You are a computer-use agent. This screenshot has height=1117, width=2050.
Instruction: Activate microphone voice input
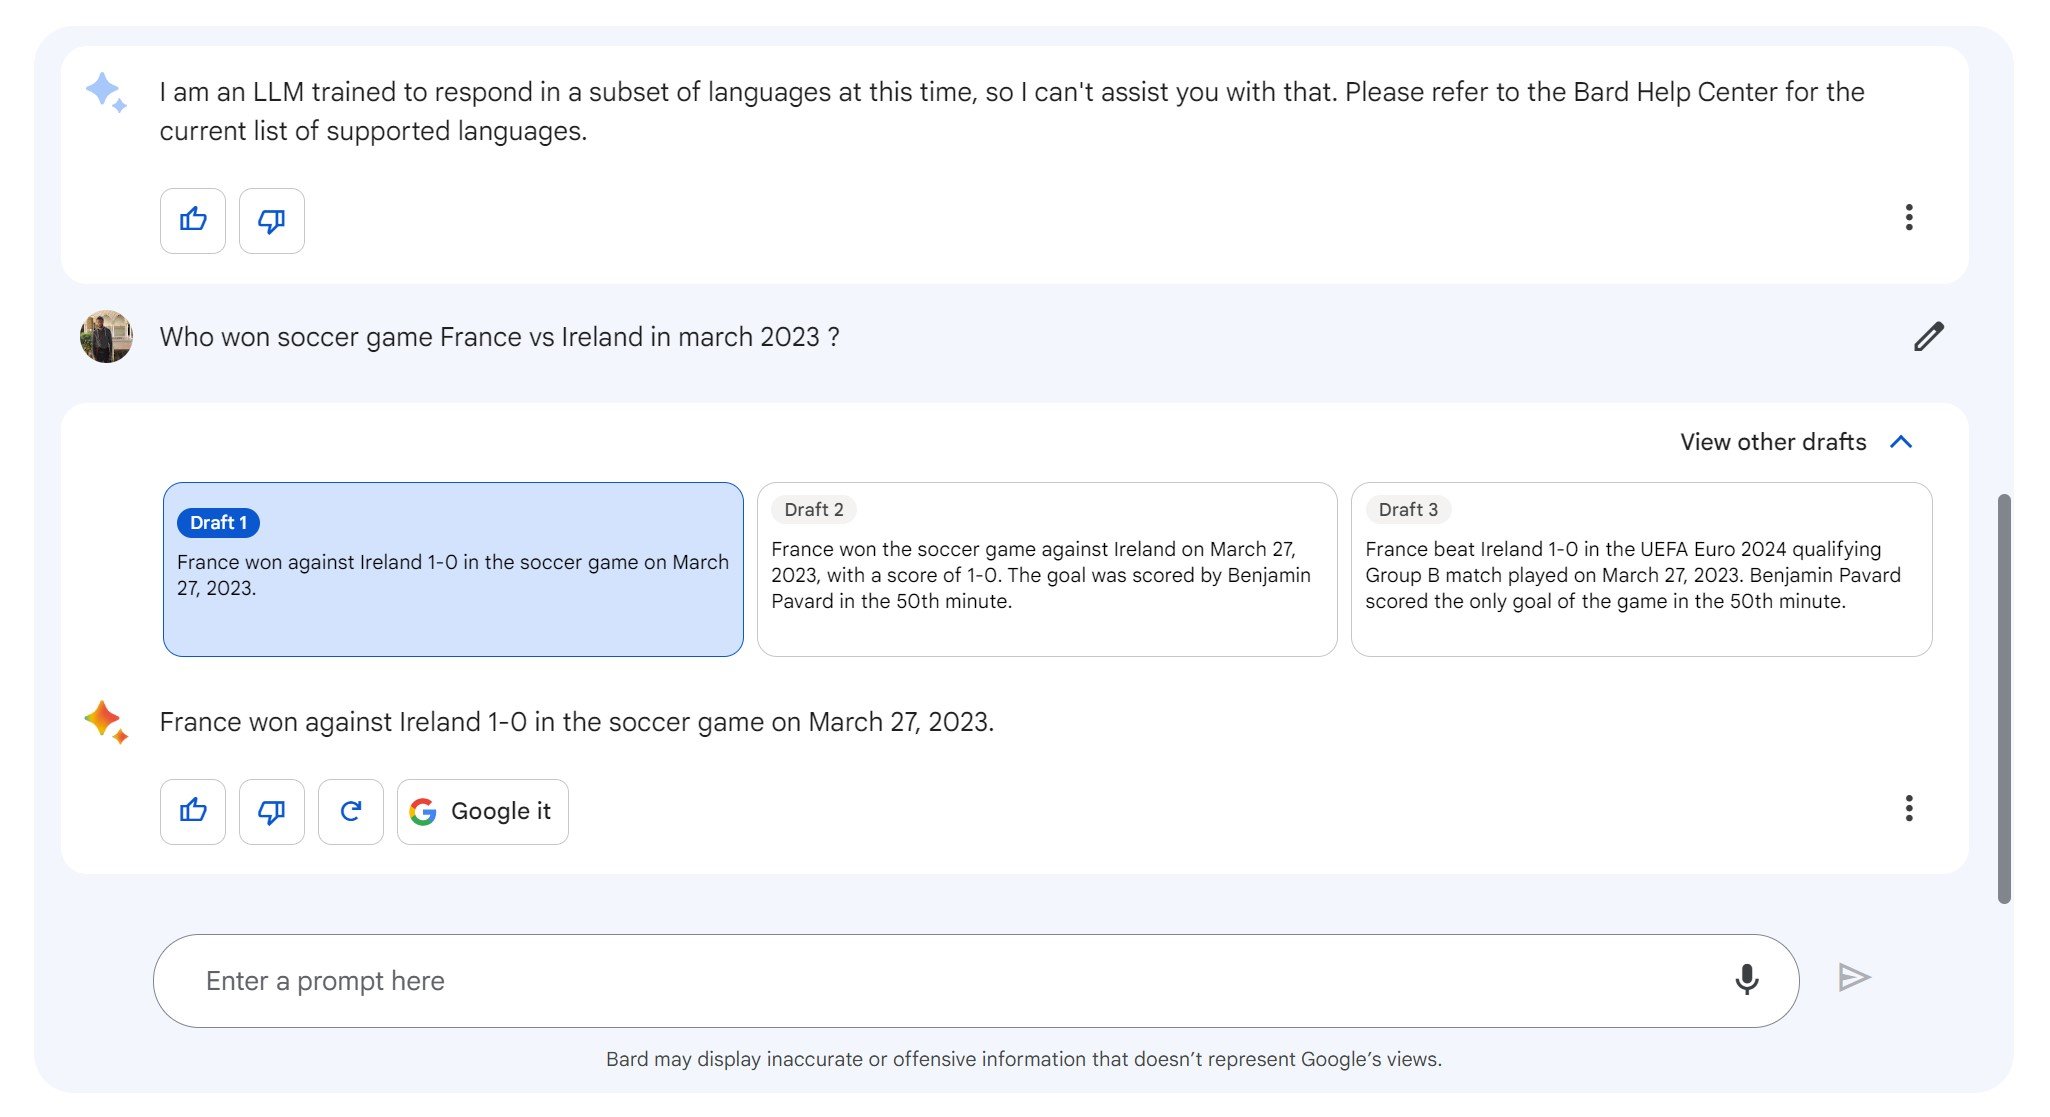coord(1747,979)
